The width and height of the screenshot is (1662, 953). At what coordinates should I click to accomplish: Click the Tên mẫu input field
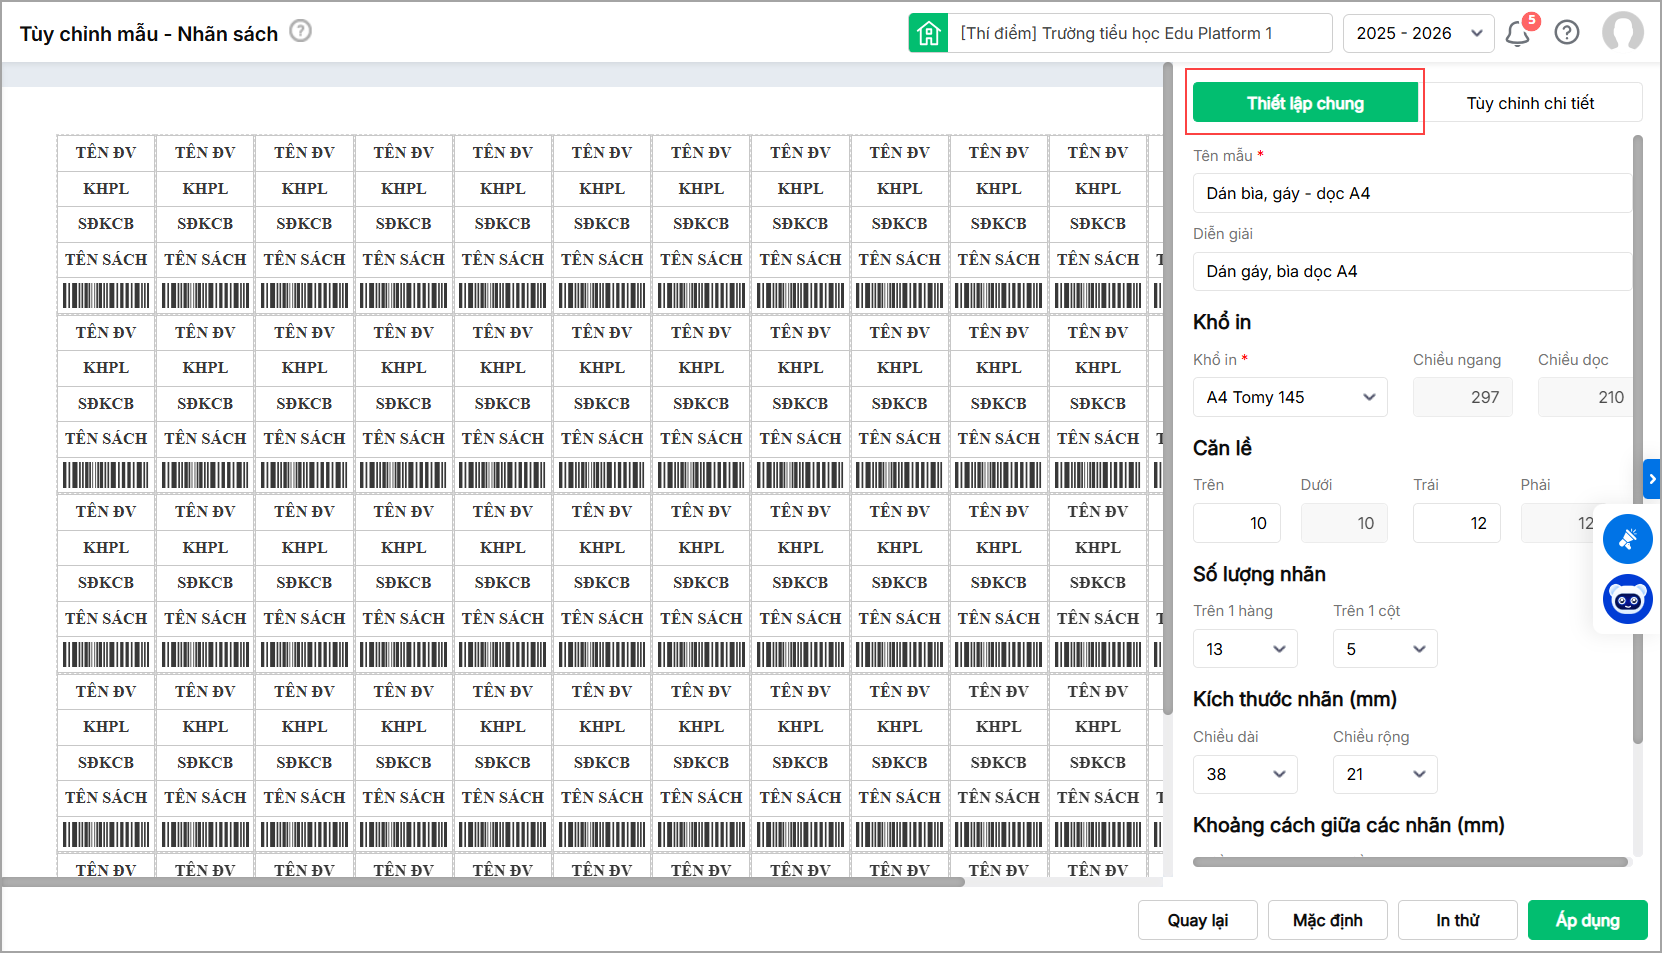[1410, 193]
